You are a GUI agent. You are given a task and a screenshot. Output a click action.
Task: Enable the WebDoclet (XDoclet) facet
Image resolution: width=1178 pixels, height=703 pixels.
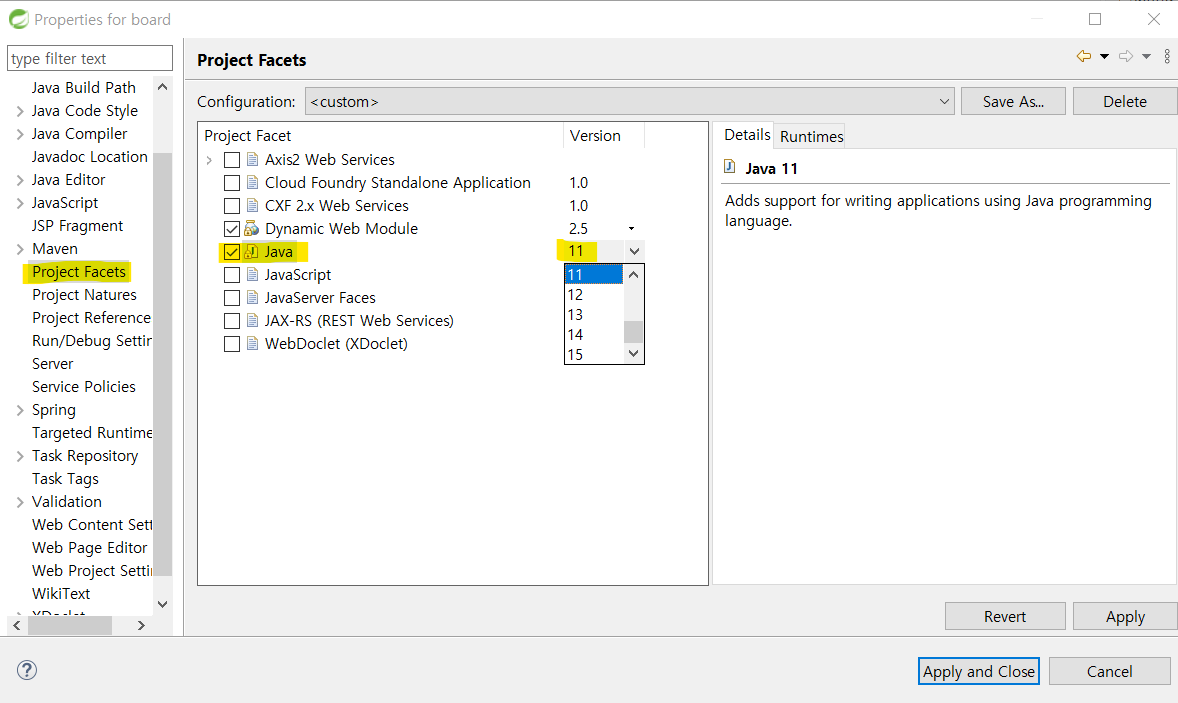(x=232, y=344)
